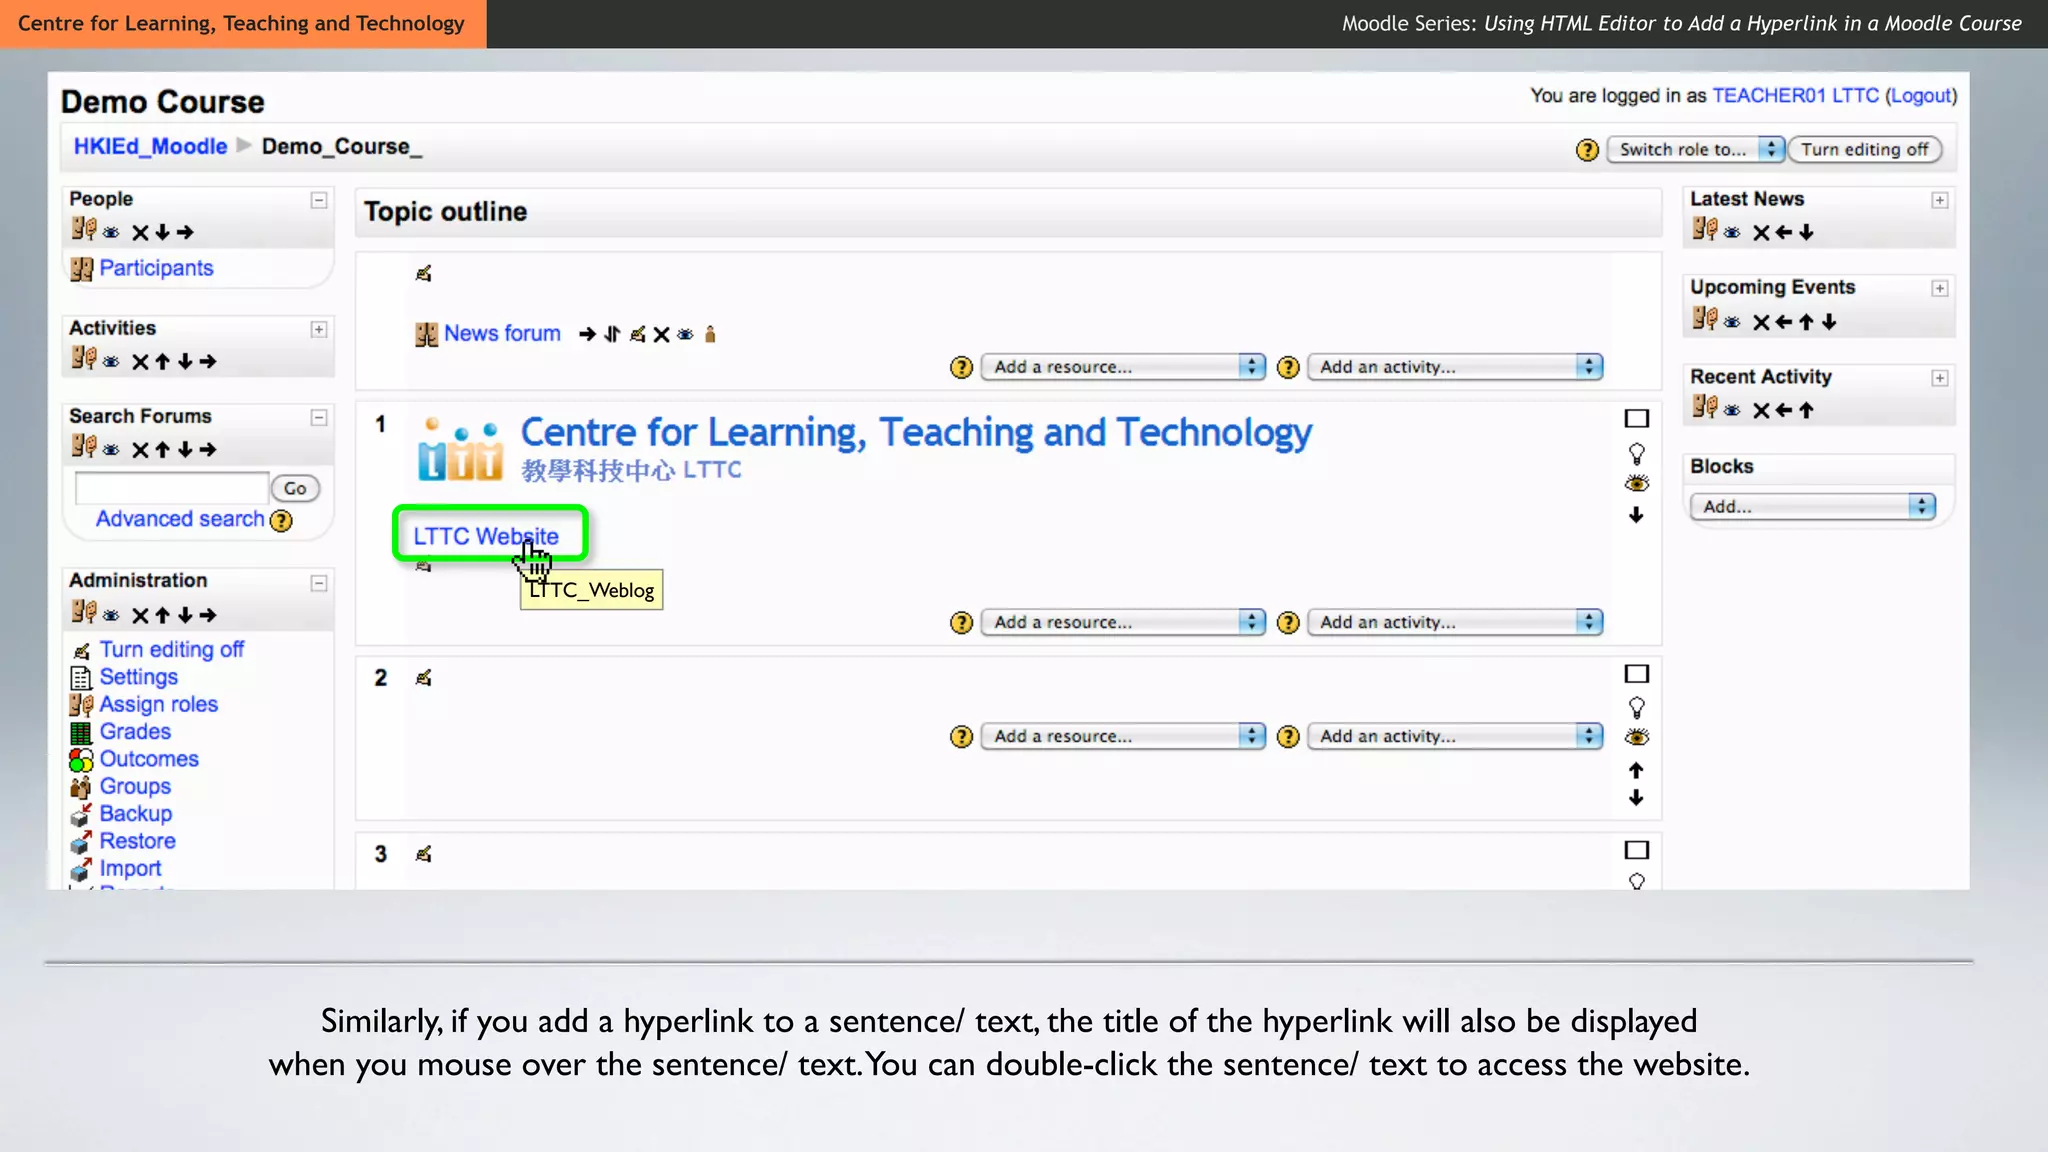Edit the News forum with the pencil icon
Viewport: 2048px width, 1152px height.
tap(637, 334)
